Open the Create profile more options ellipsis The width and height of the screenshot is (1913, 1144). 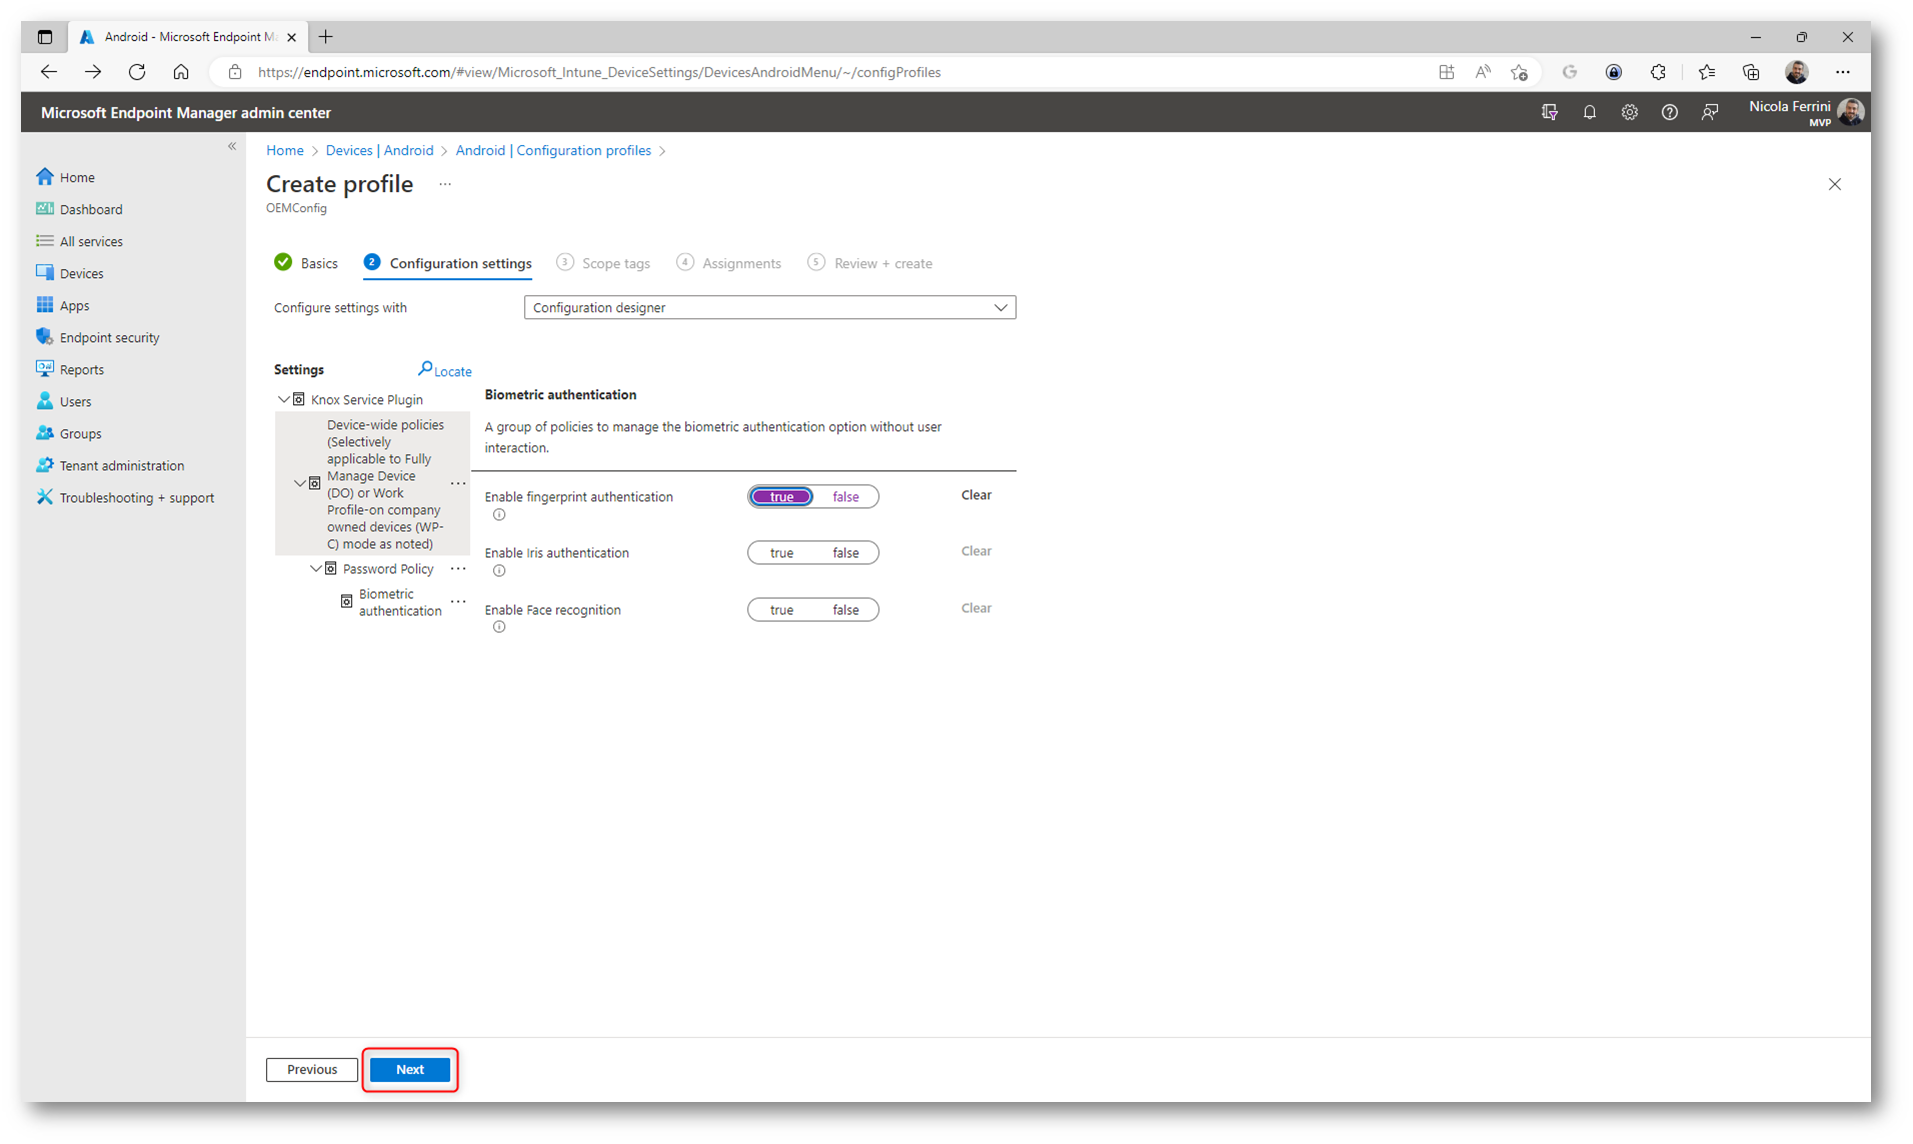pyautogui.click(x=445, y=184)
